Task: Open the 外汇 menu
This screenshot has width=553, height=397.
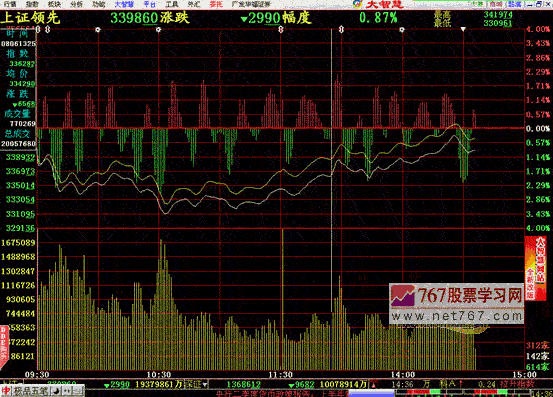Action: click(194, 4)
